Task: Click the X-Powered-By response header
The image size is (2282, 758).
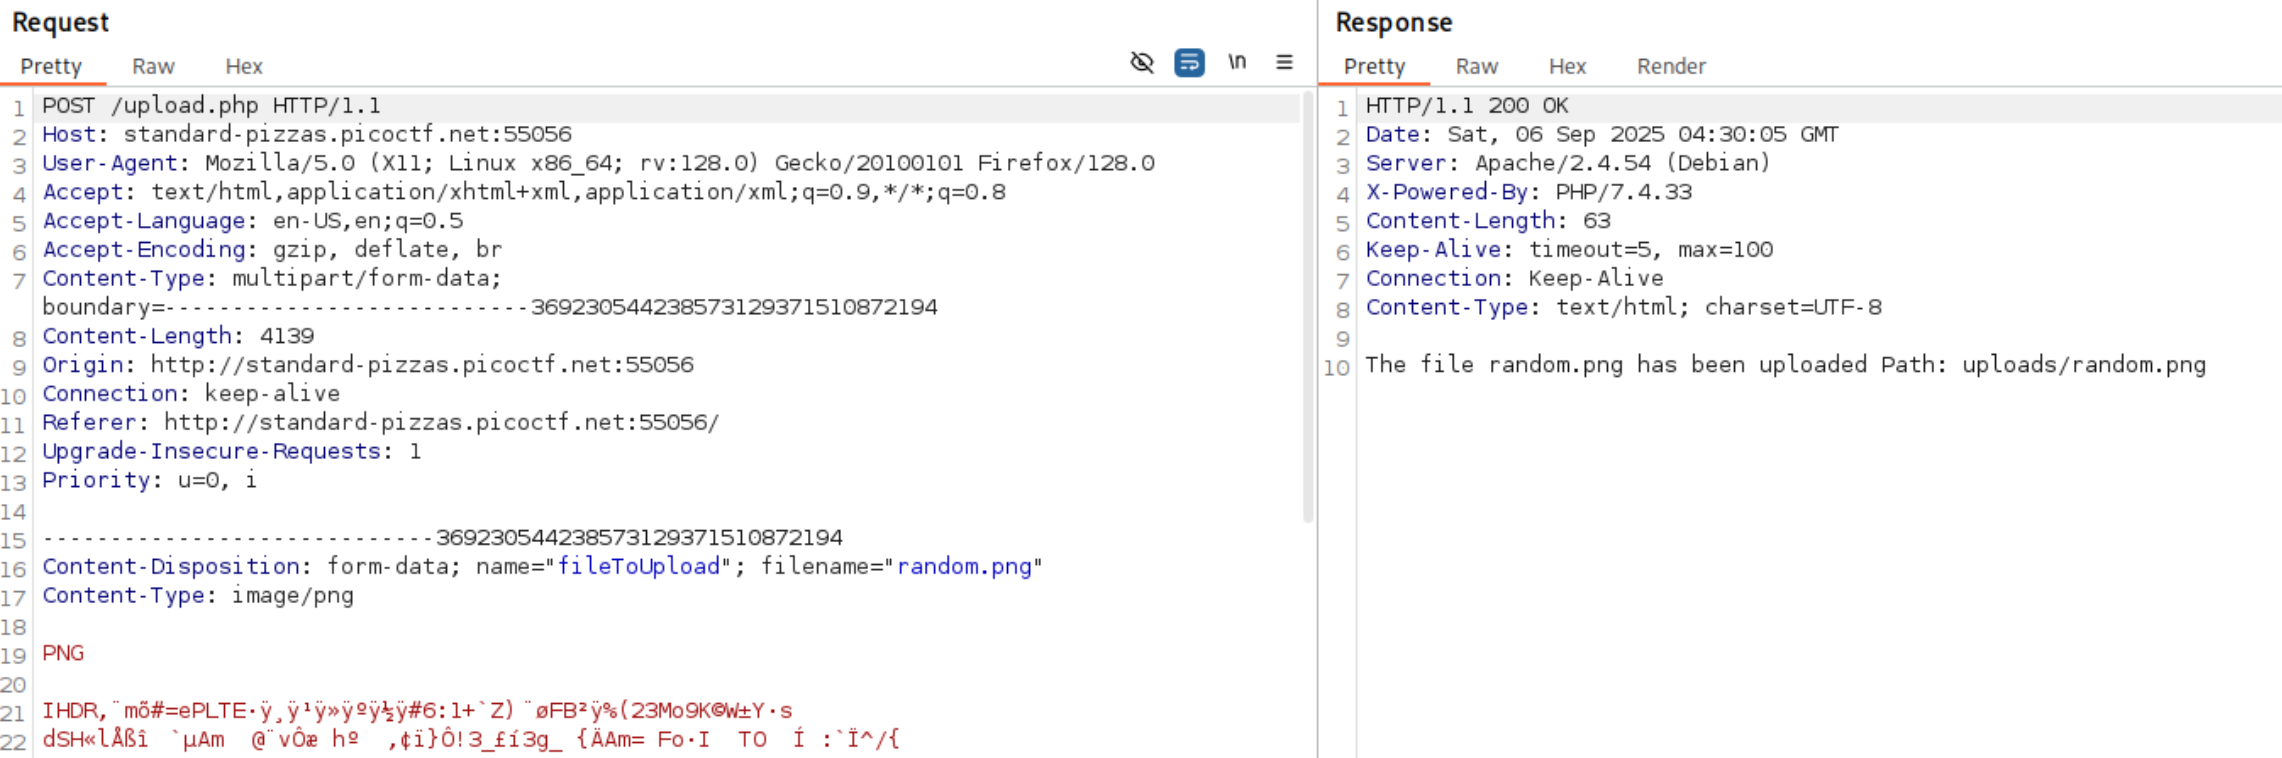Action: click(1529, 192)
